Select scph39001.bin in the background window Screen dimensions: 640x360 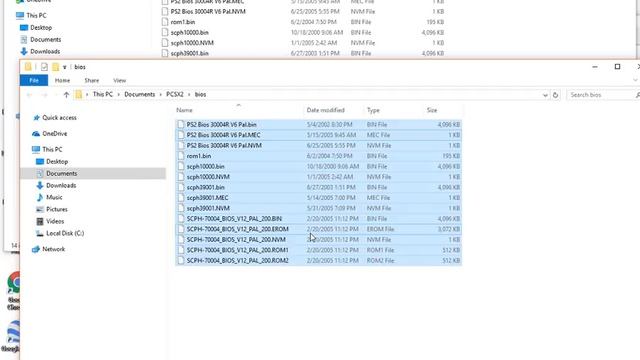pyautogui.click(x=189, y=53)
